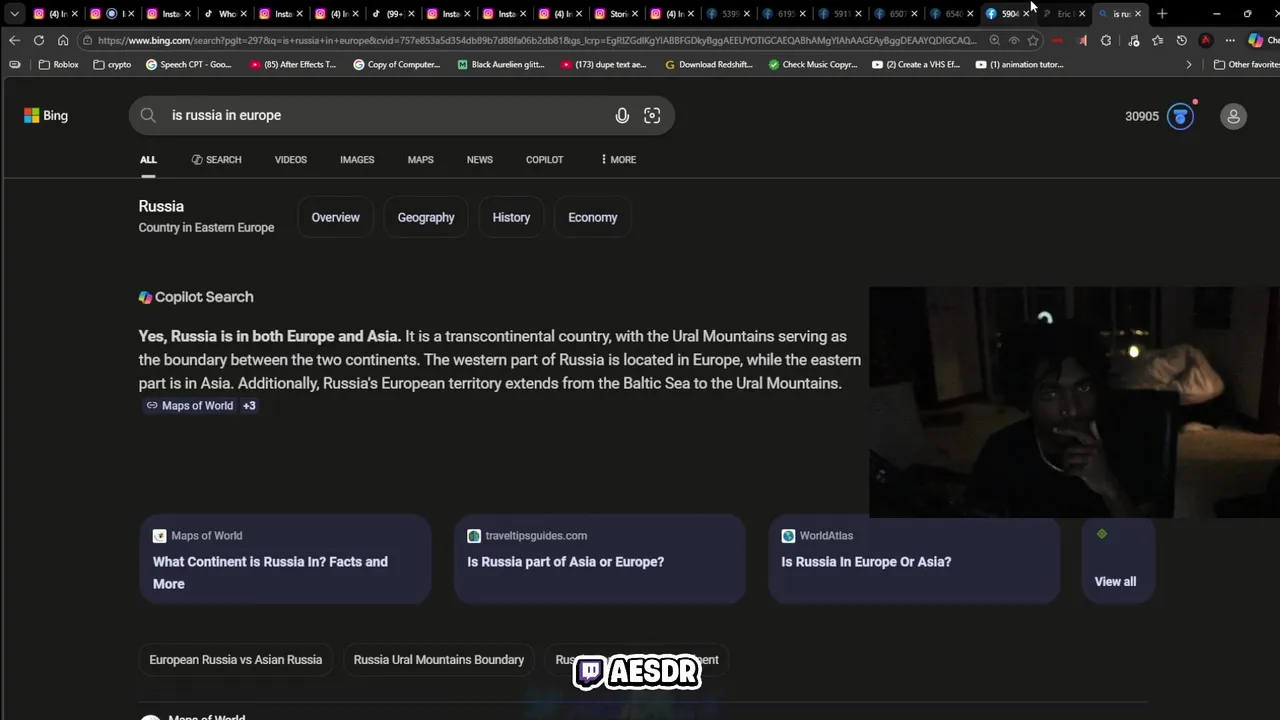The width and height of the screenshot is (1280, 720).
Task: Click the History chip for Russia
Action: (x=511, y=217)
